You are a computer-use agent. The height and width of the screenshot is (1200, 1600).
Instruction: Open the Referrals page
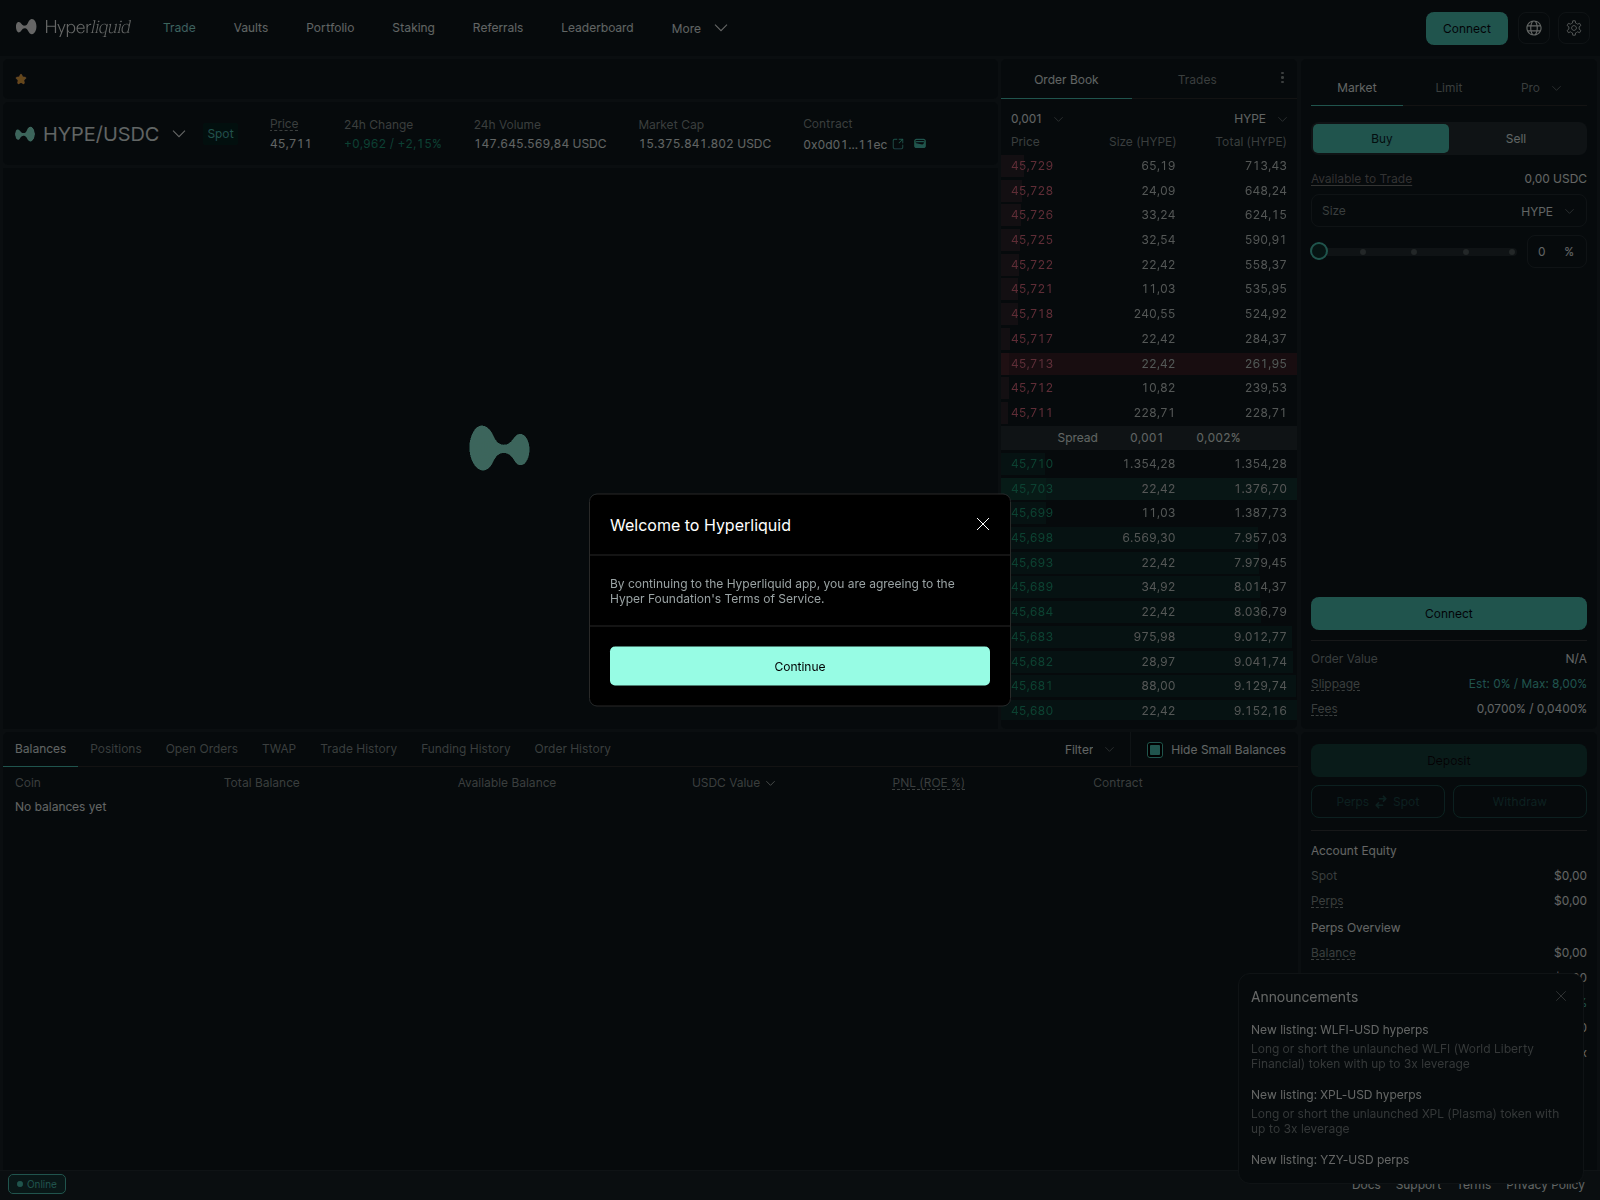(x=498, y=28)
